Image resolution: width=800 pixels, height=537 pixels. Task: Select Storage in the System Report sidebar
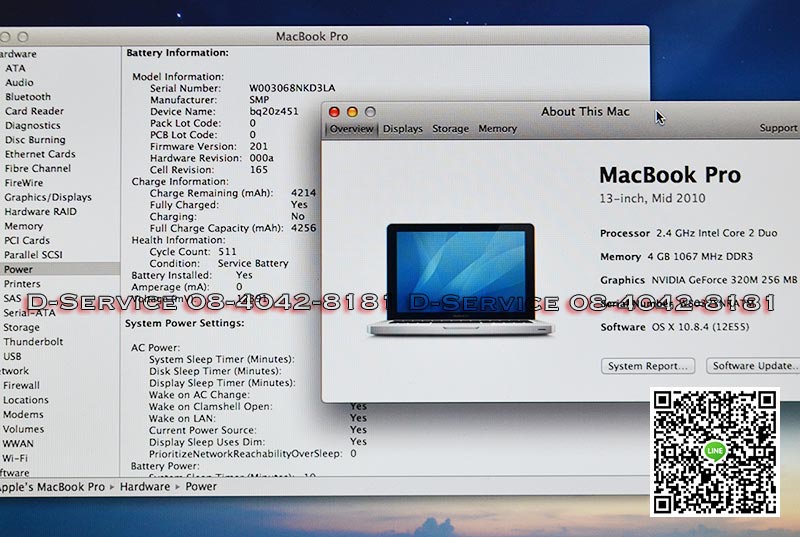pos(21,327)
